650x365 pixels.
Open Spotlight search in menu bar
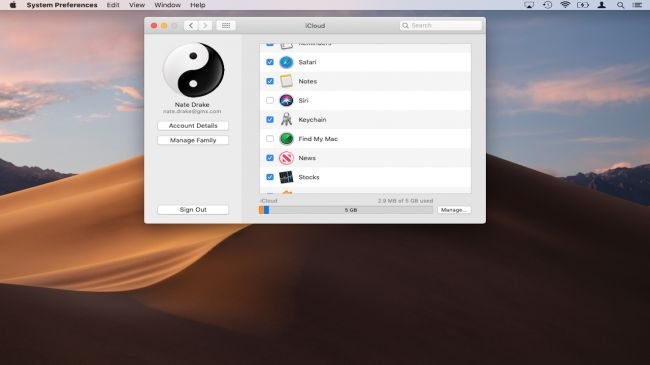click(620, 5)
